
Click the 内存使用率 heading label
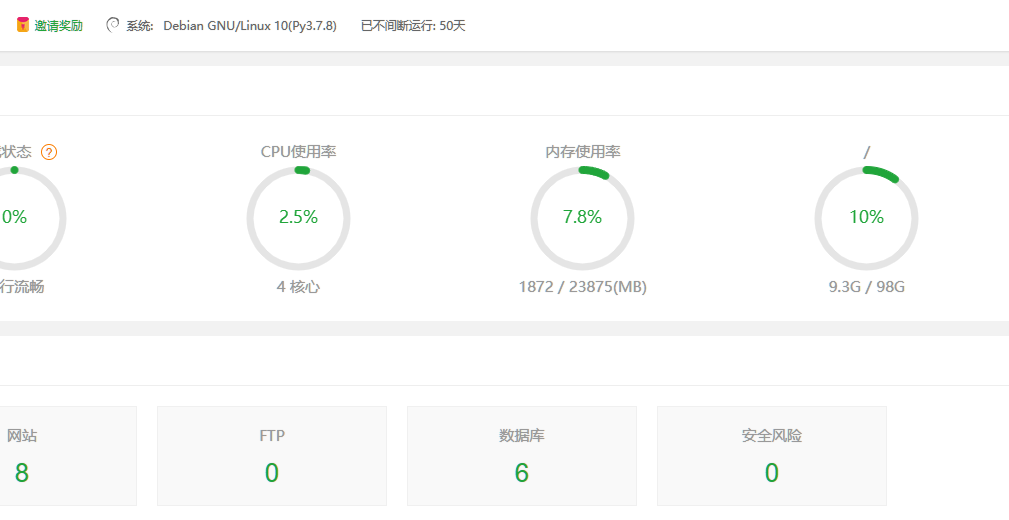tap(583, 152)
